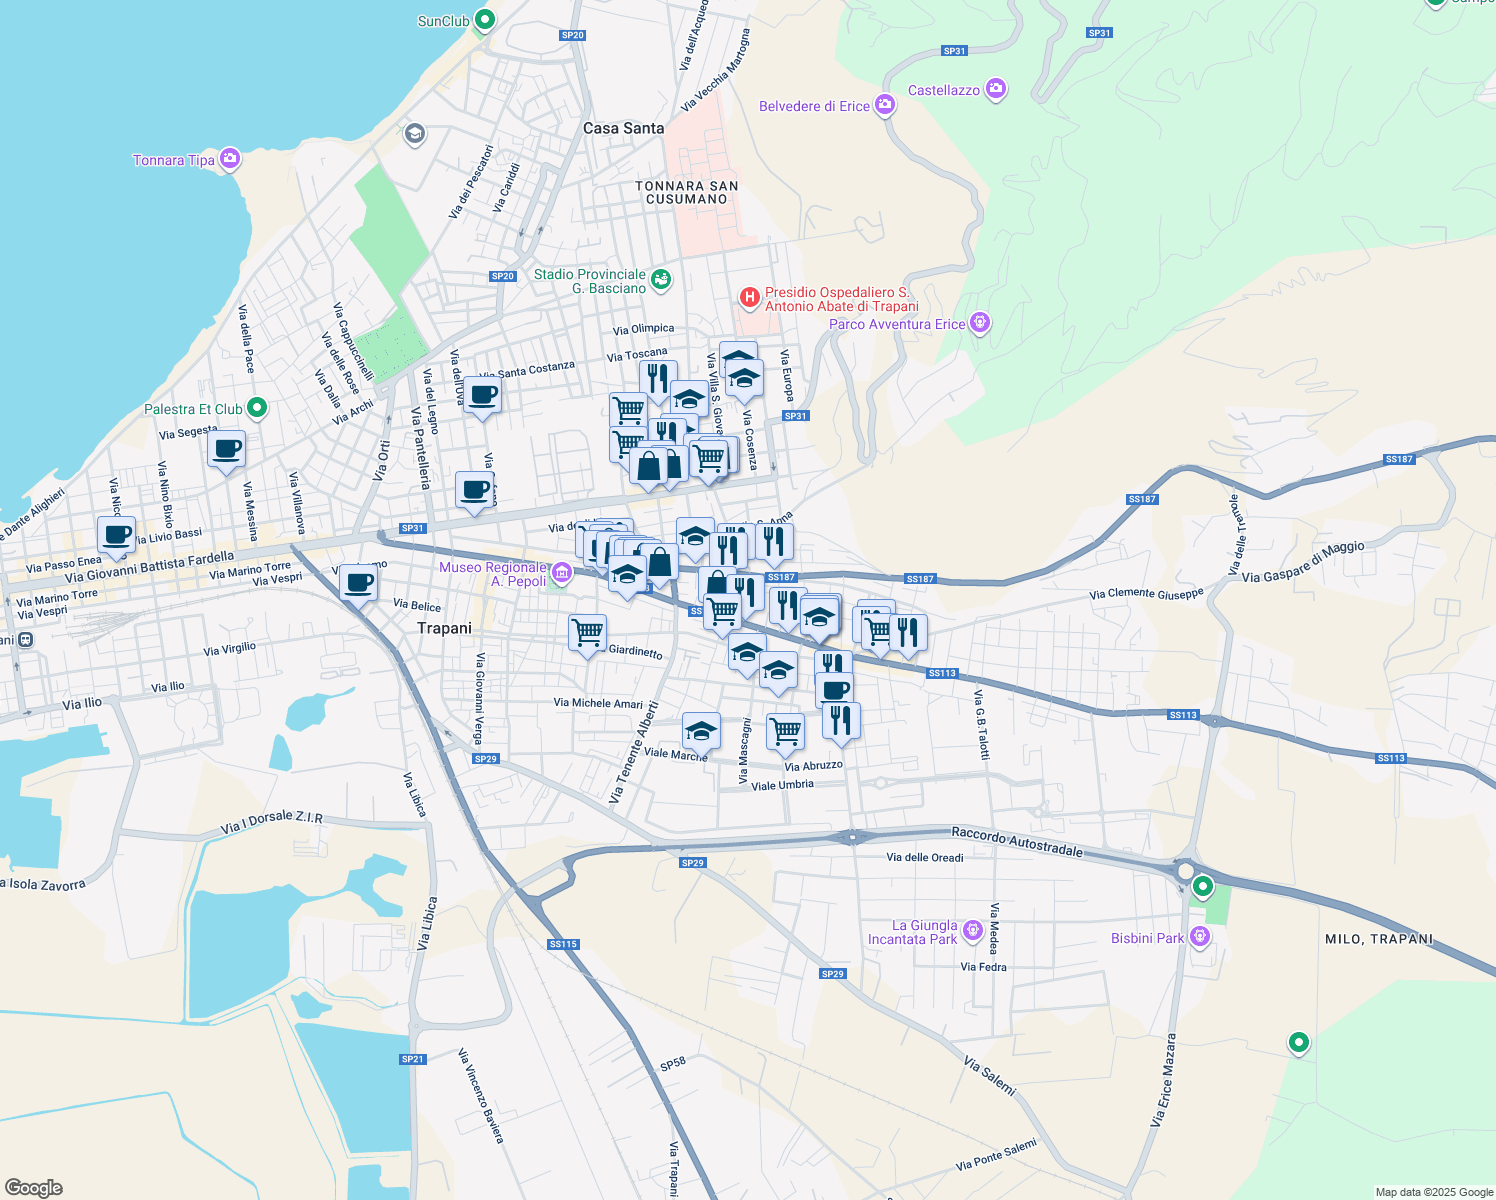Open the La Giungla Incantata Park marker
Viewport: 1496px width, 1200px height.
tap(971, 930)
